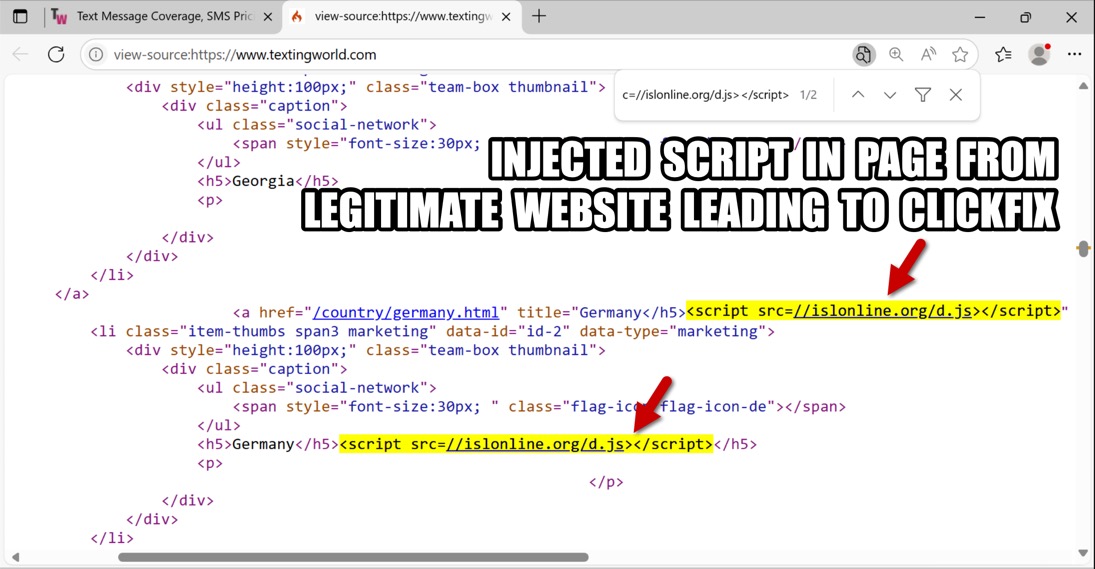
Task: Click scroll left arrow on horizontal scrollbar
Action: 15,557
